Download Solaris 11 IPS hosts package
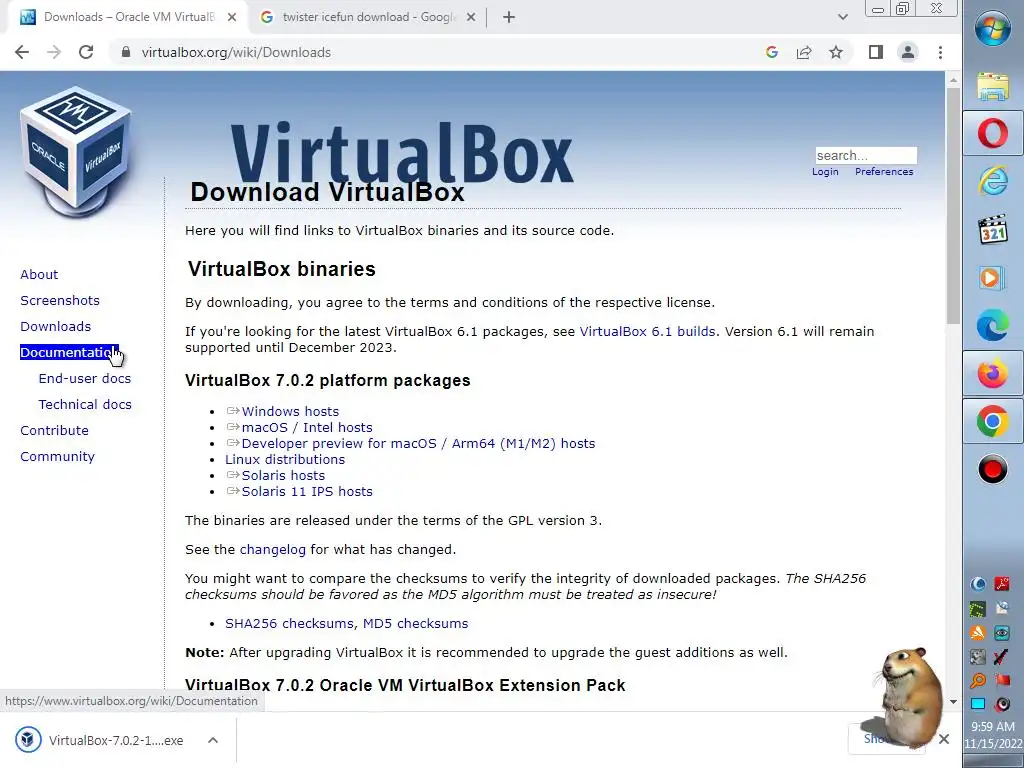The image size is (1024, 768). coord(307,491)
